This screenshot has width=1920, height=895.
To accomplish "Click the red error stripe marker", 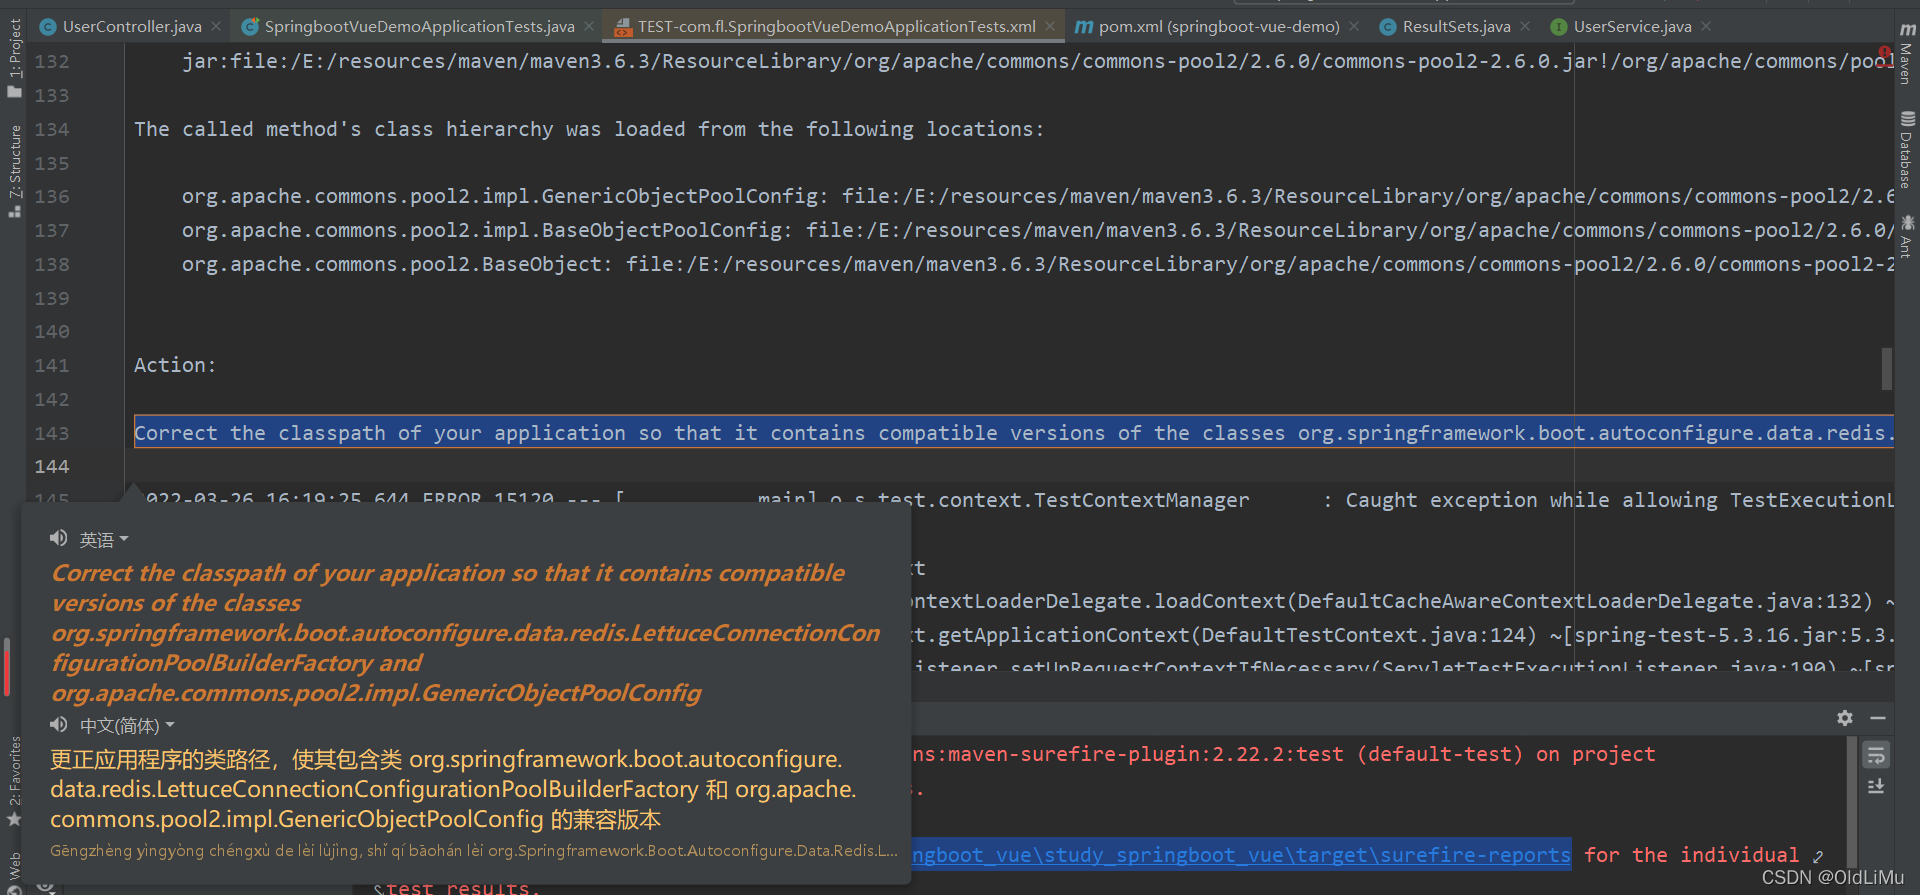I will [1884, 52].
